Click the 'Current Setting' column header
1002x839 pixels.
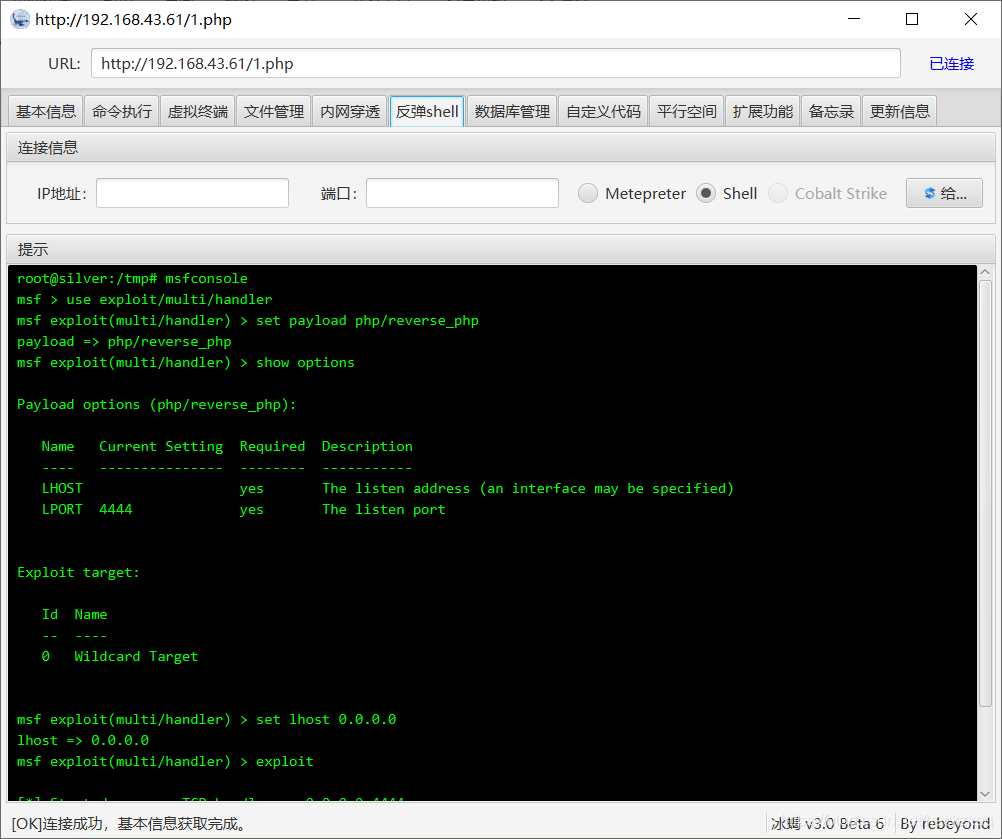[x=161, y=446]
